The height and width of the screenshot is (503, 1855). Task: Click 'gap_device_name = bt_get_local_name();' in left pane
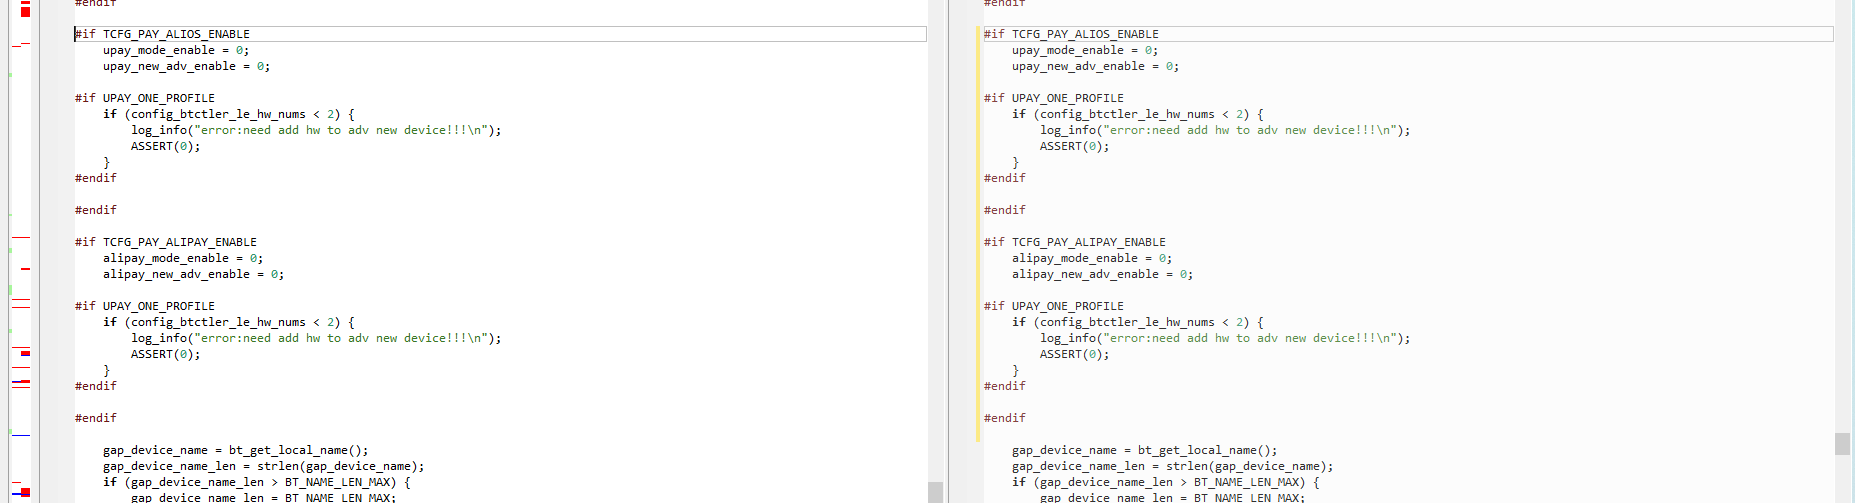click(x=236, y=450)
